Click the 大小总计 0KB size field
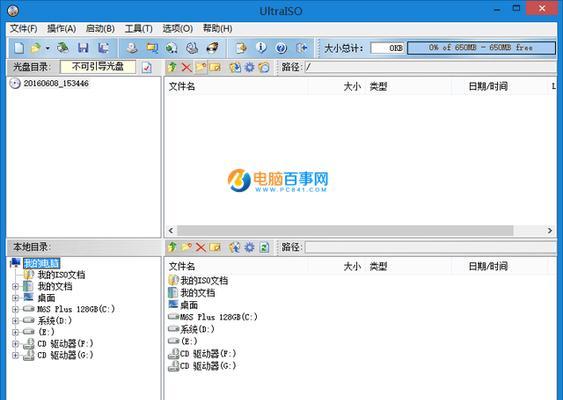 tap(387, 48)
